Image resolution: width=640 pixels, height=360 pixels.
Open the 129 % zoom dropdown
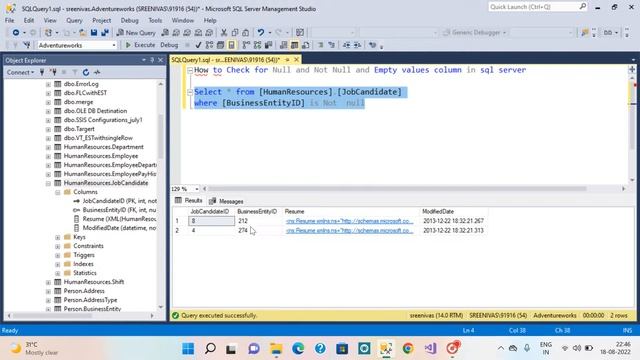[196, 189]
